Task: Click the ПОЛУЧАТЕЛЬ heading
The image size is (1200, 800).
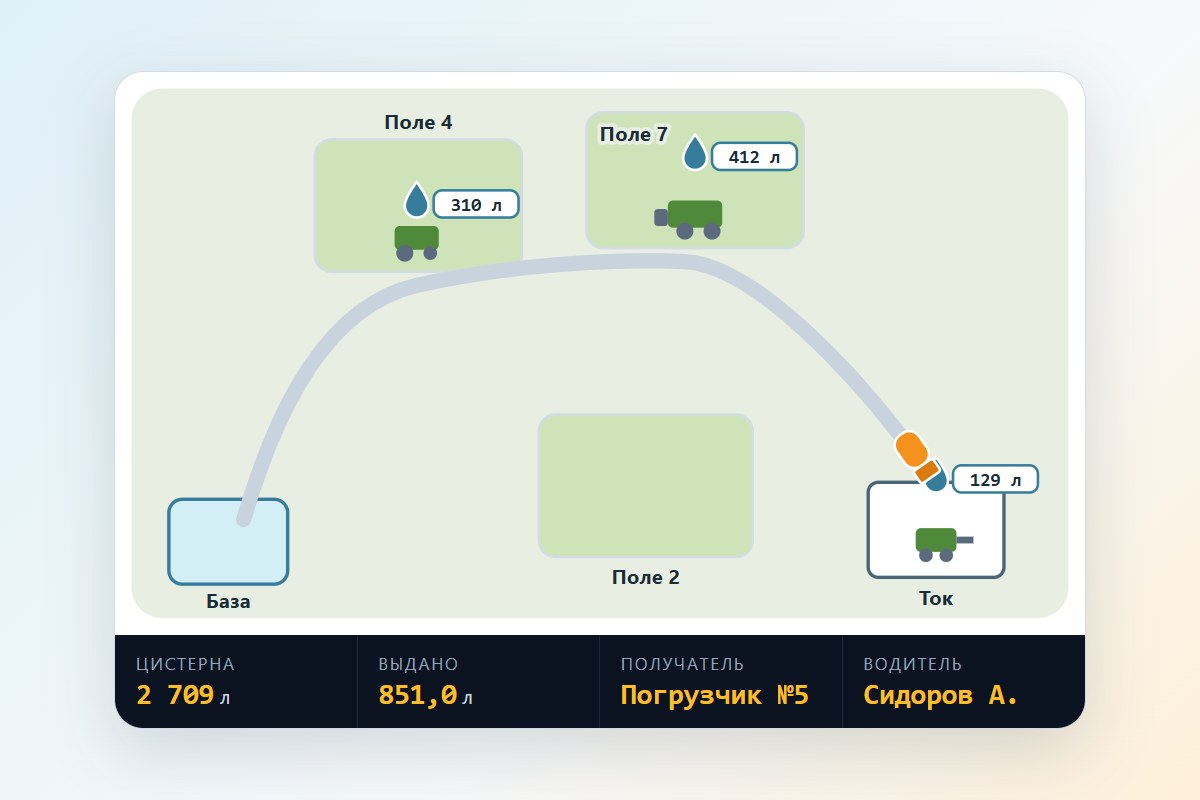Action: point(682,664)
